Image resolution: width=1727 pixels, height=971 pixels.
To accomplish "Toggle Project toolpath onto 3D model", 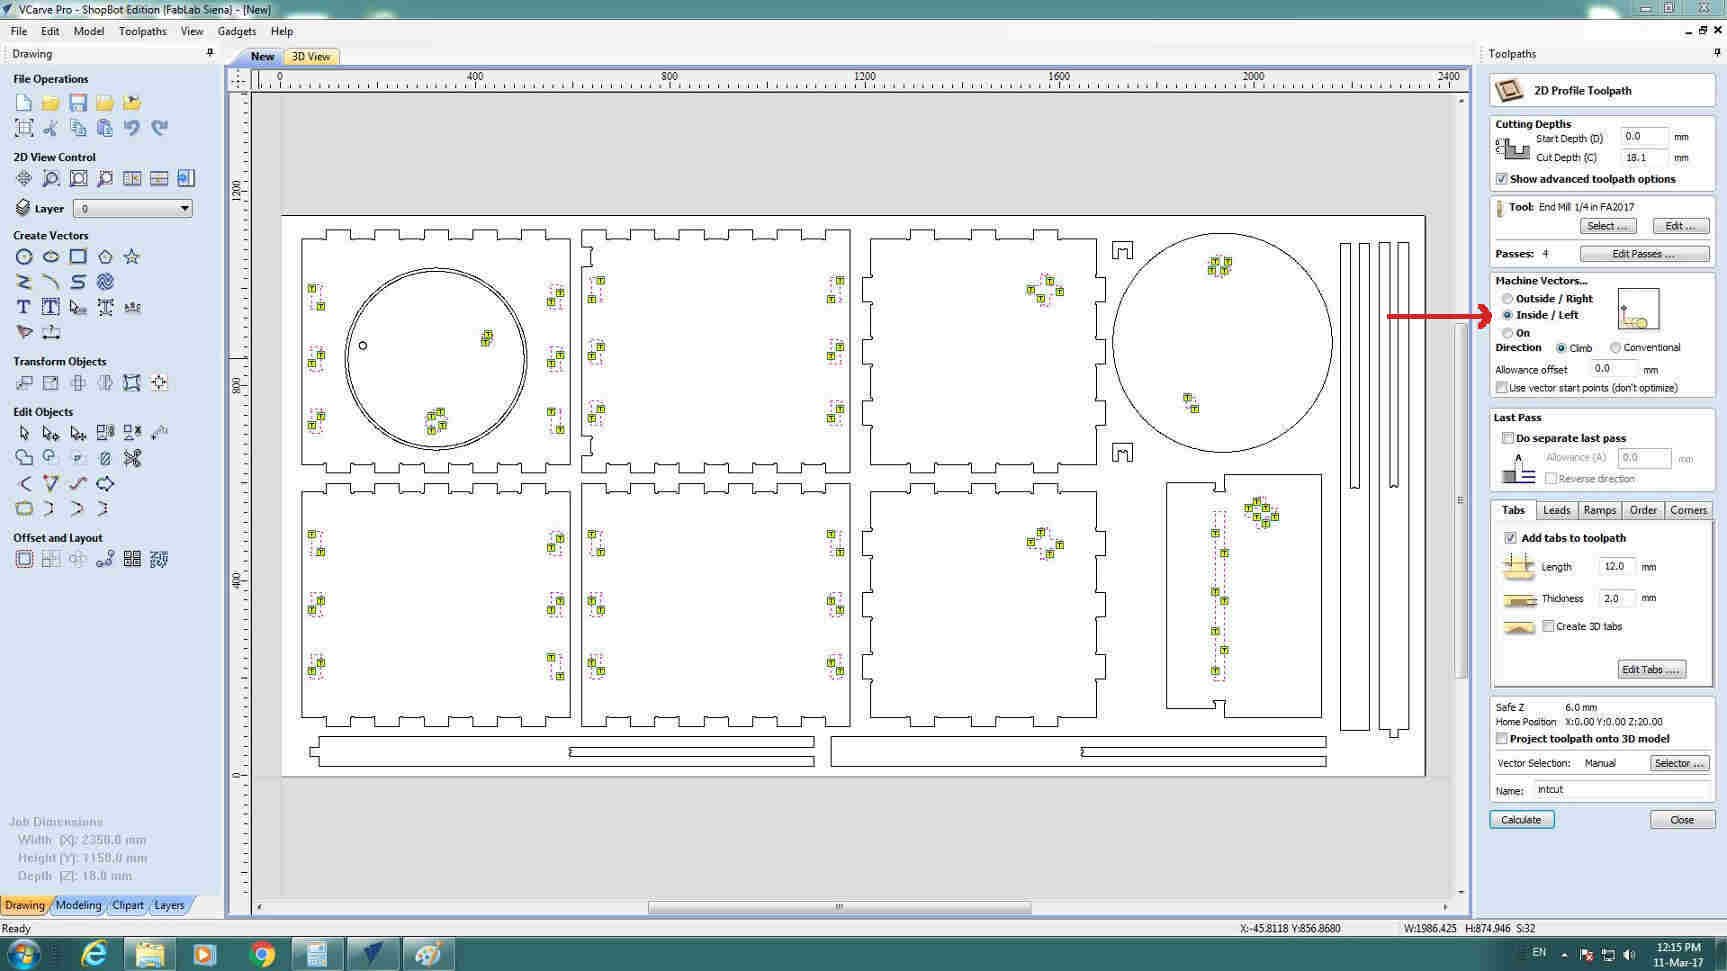I will pos(1502,739).
